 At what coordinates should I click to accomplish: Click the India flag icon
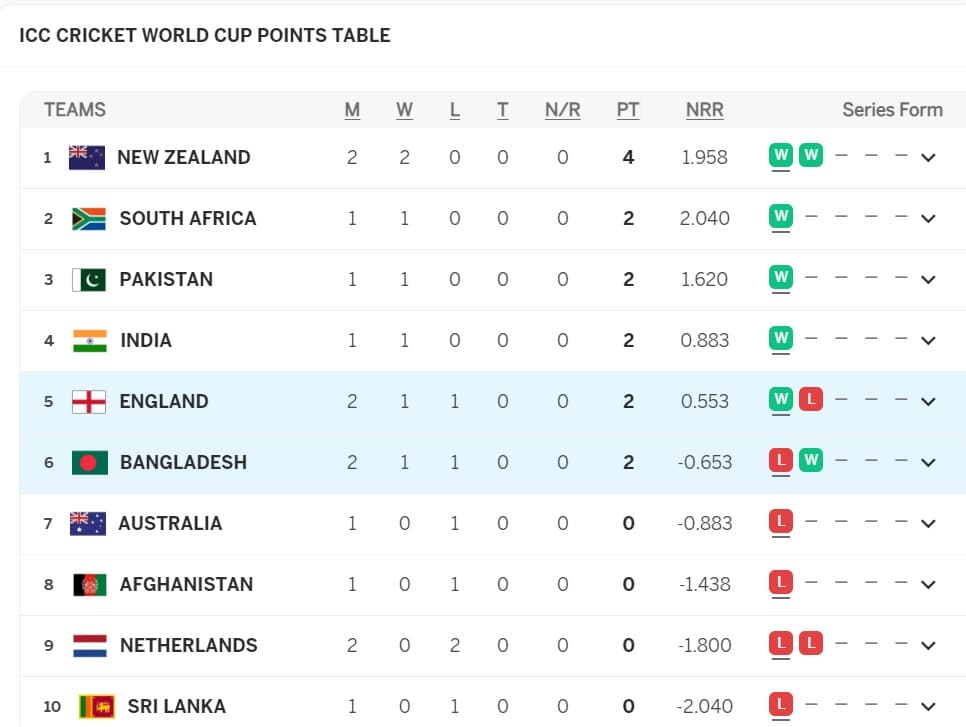coord(89,341)
